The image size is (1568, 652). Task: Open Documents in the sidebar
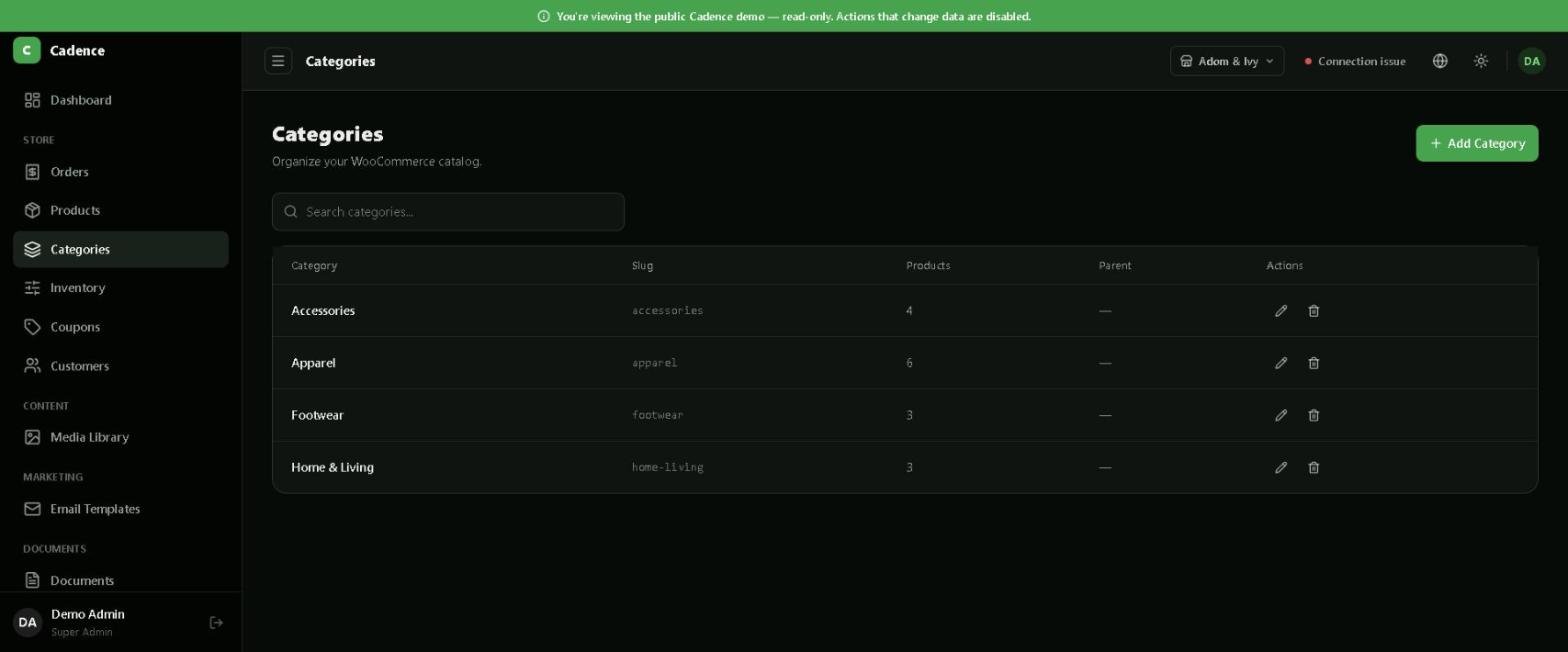(120, 580)
